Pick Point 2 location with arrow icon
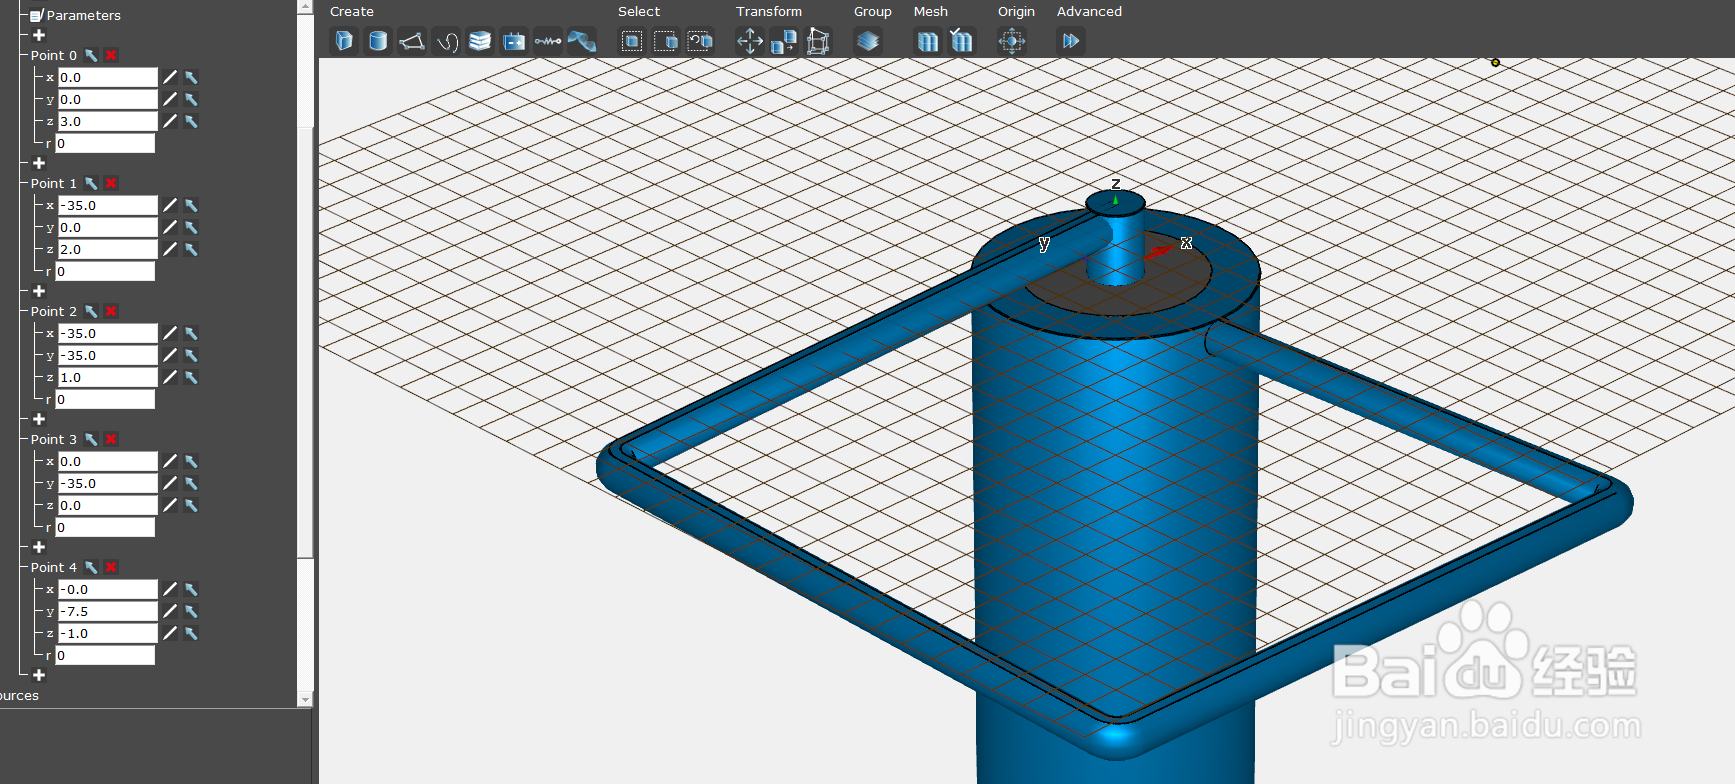 pos(91,312)
